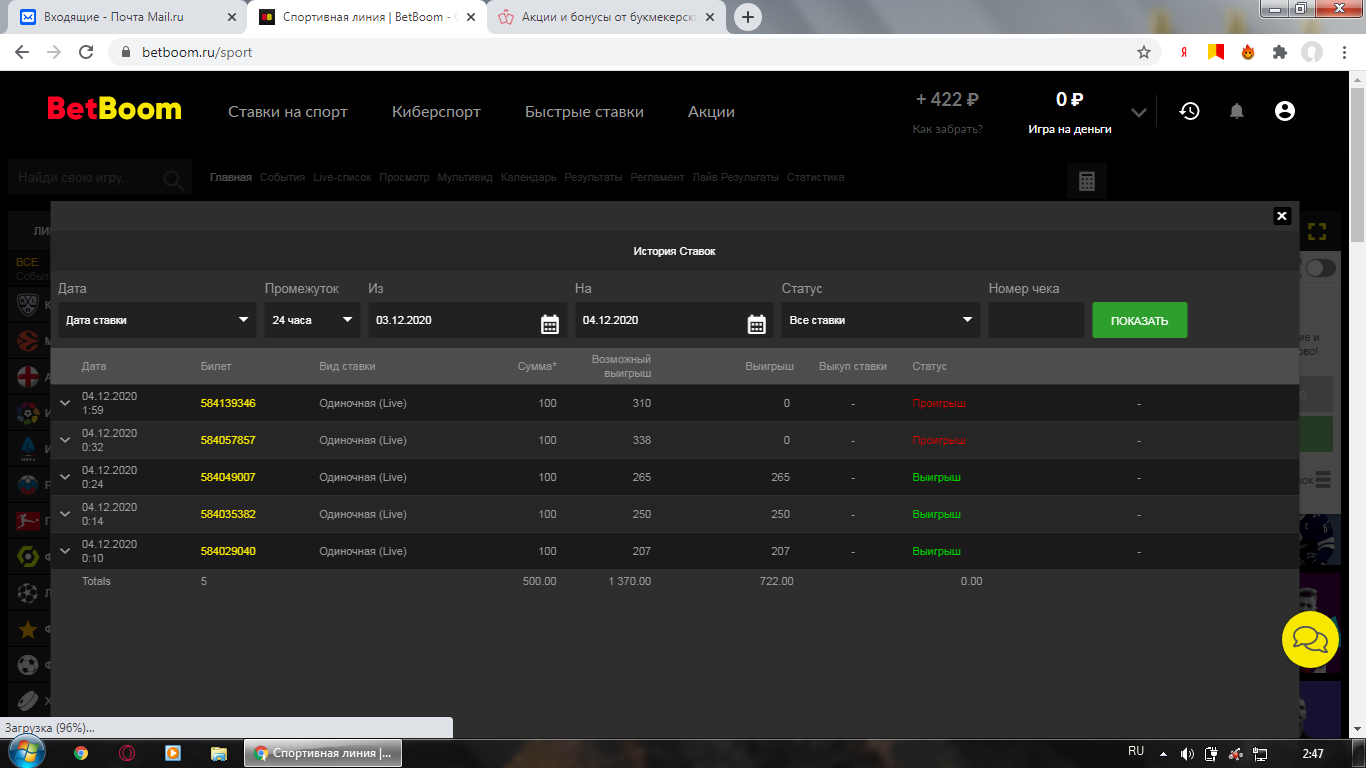Open the Все ставки status dropdown
The height and width of the screenshot is (768, 1366).
[x=880, y=321]
